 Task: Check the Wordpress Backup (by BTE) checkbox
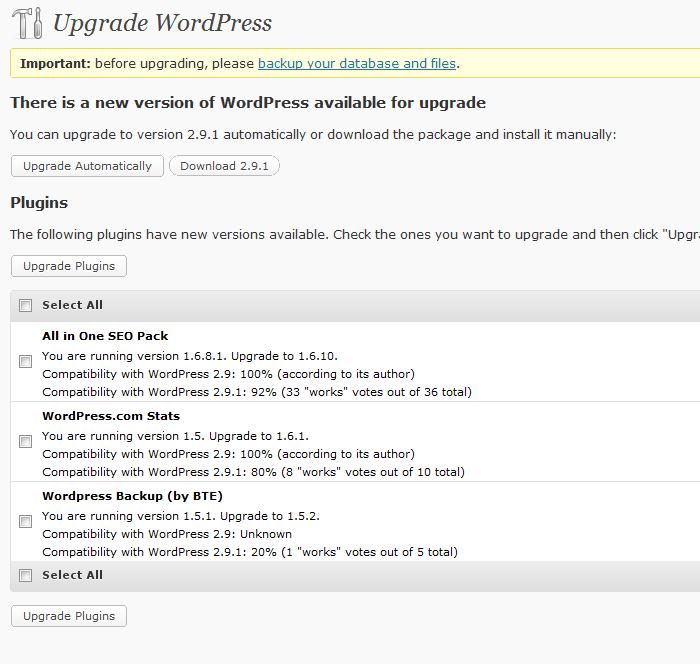tap(25, 521)
